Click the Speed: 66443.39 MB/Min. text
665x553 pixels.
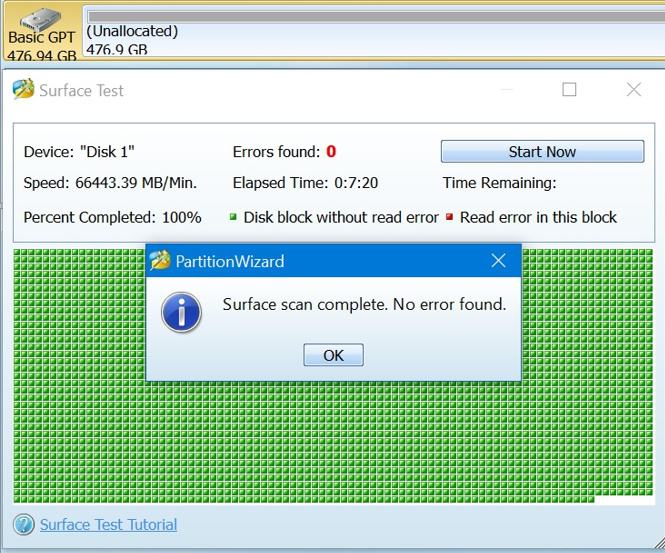point(110,183)
